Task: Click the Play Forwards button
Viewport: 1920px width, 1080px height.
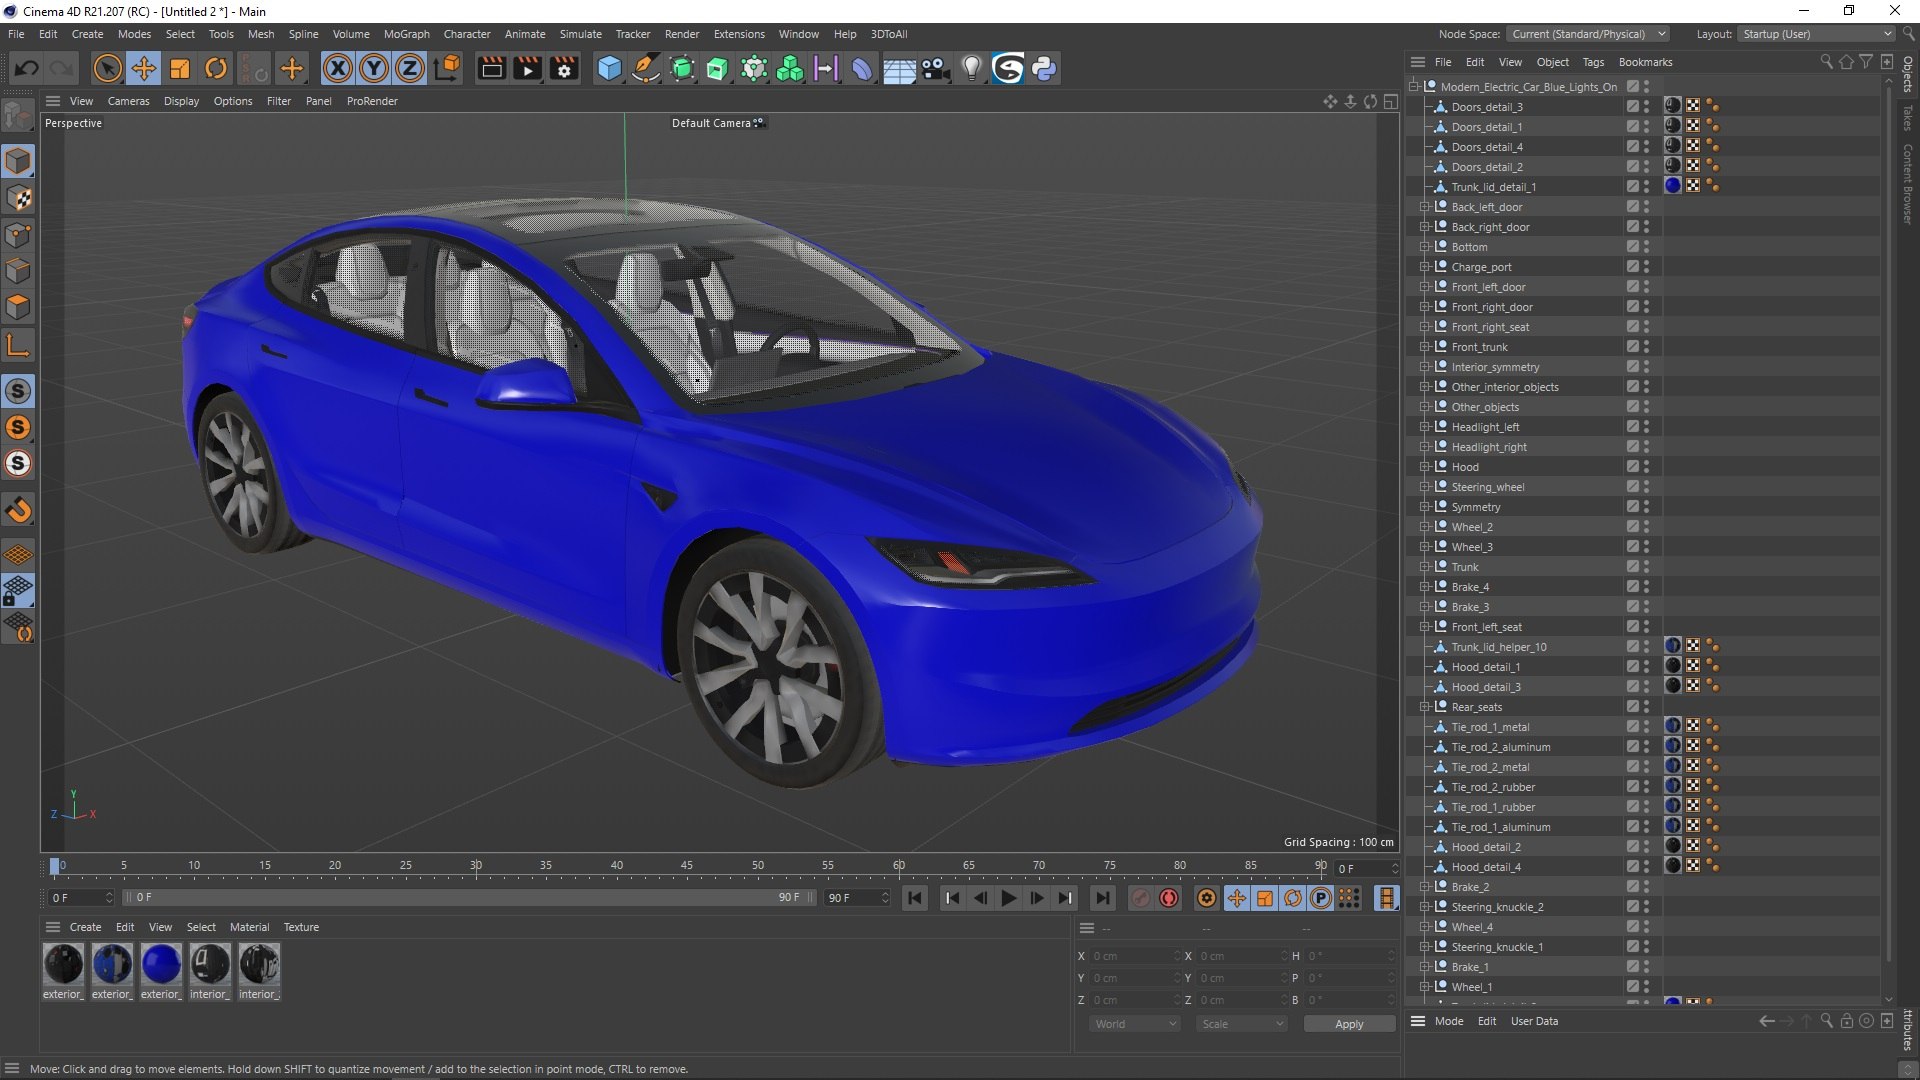Action: pyautogui.click(x=1009, y=898)
